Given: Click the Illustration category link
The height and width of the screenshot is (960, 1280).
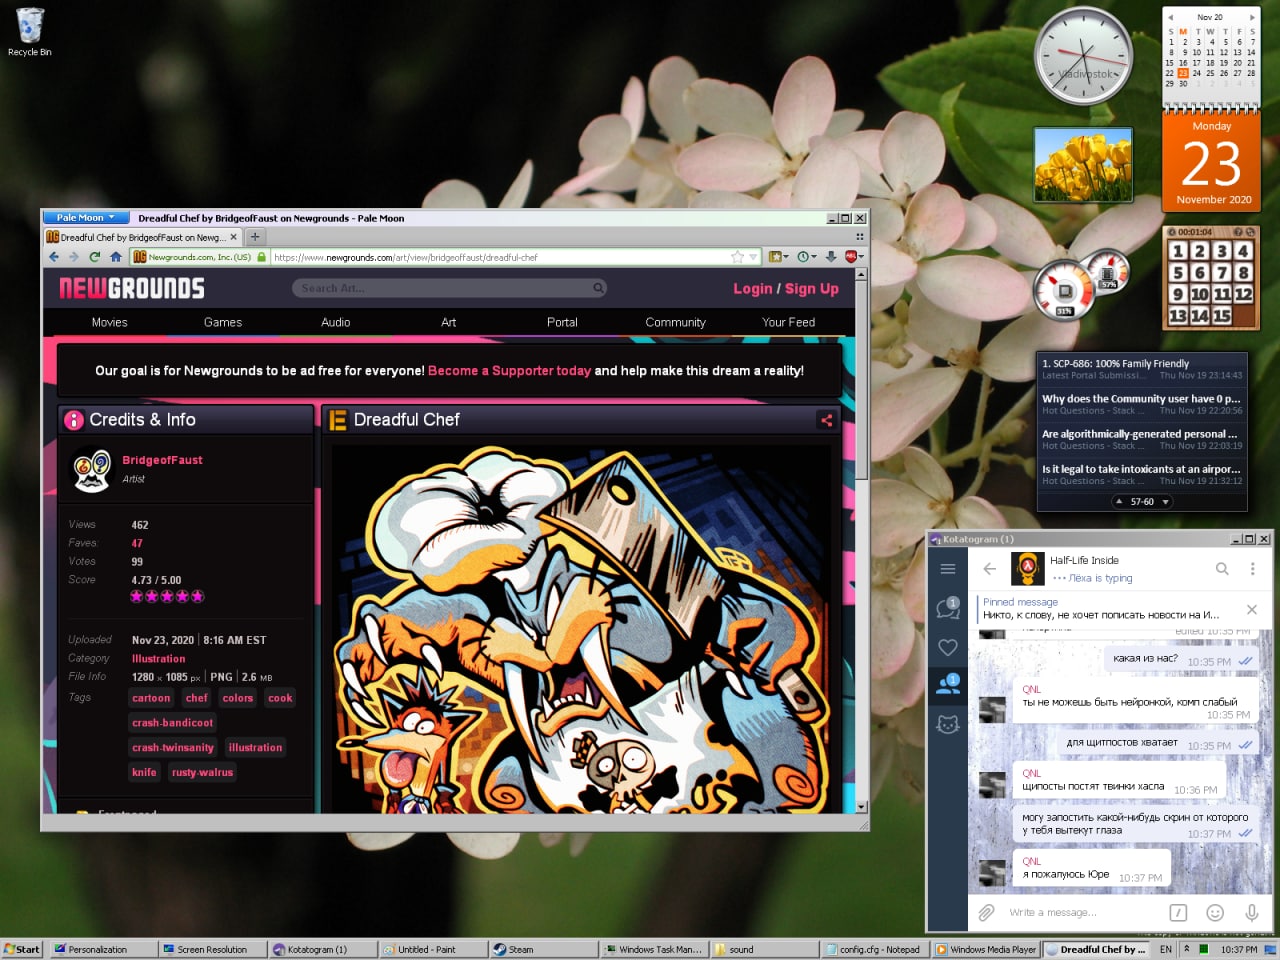Looking at the screenshot, I should click(158, 659).
